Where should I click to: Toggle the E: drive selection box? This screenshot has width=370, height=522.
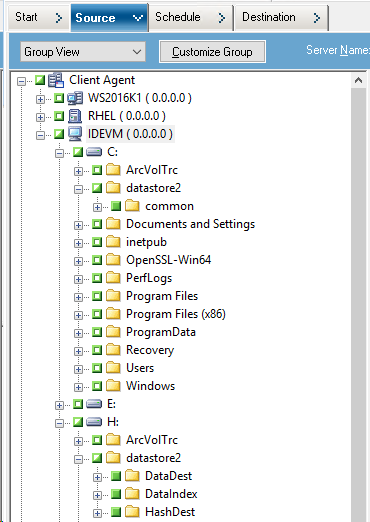point(78,404)
